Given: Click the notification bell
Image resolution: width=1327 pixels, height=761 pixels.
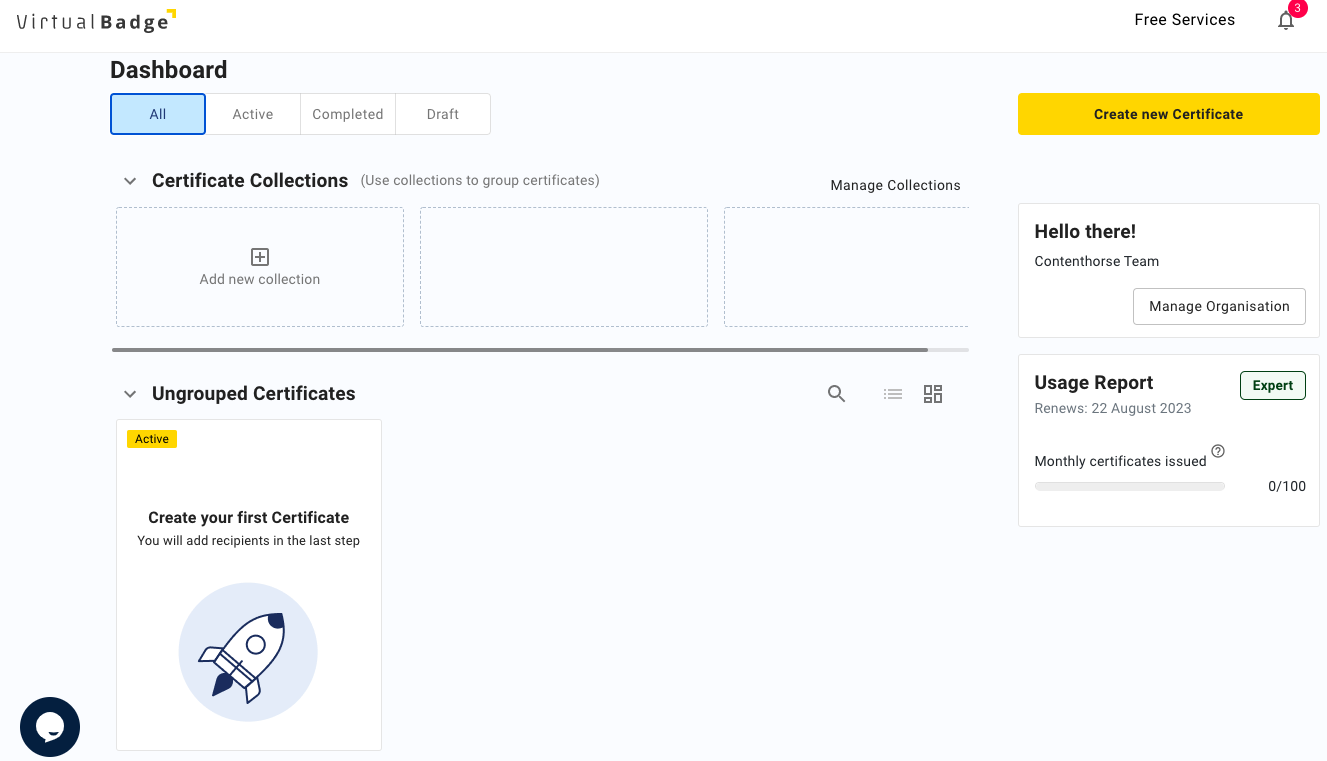Looking at the screenshot, I should 1286,20.
